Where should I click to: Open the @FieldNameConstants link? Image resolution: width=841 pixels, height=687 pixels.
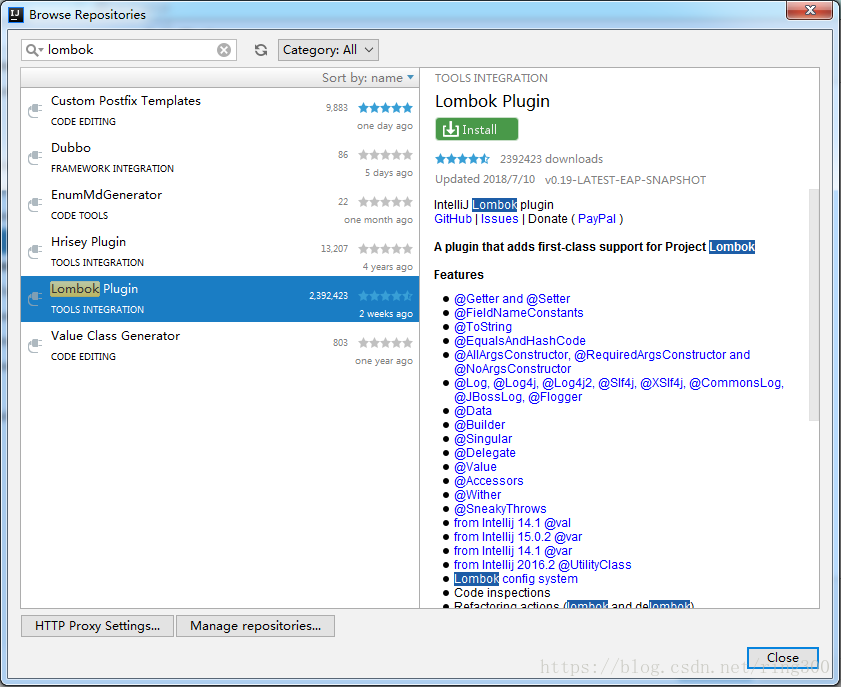click(x=519, y=313)
